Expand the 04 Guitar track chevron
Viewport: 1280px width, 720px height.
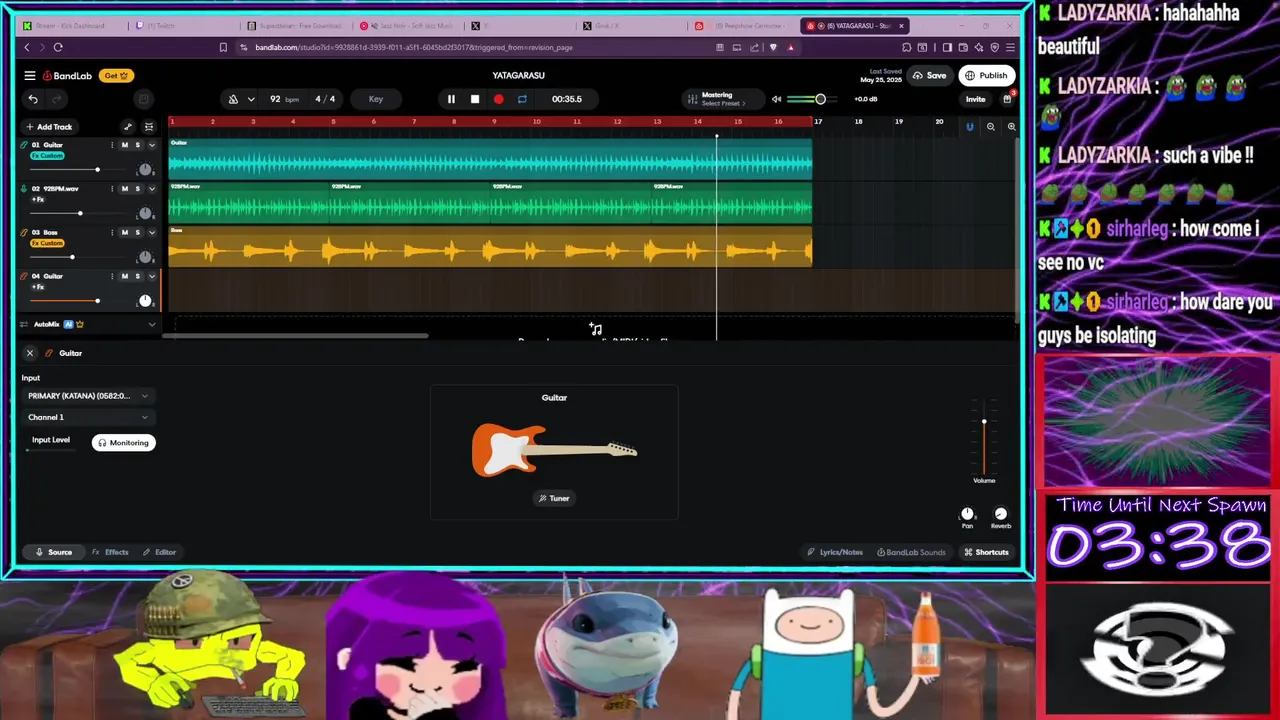(151, 276)
